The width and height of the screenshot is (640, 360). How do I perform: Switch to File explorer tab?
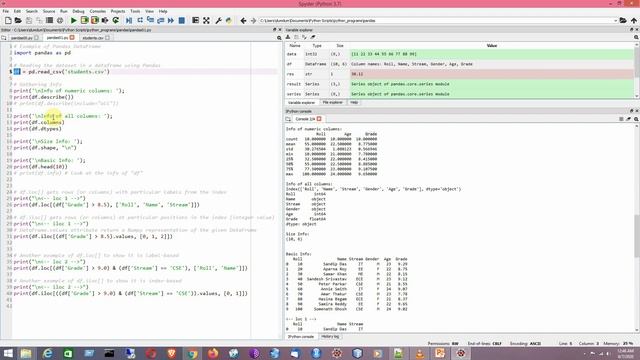click(x=332, y=102)
